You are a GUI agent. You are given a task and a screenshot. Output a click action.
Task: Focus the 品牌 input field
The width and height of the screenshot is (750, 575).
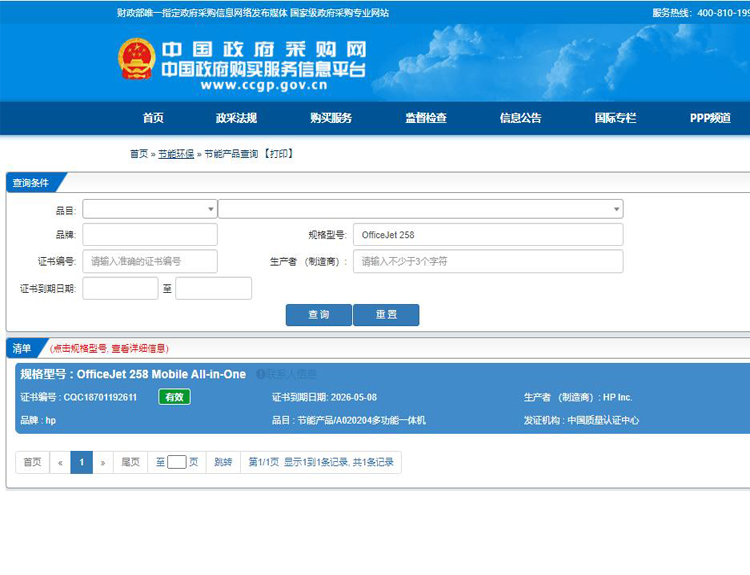pos(150,235)
